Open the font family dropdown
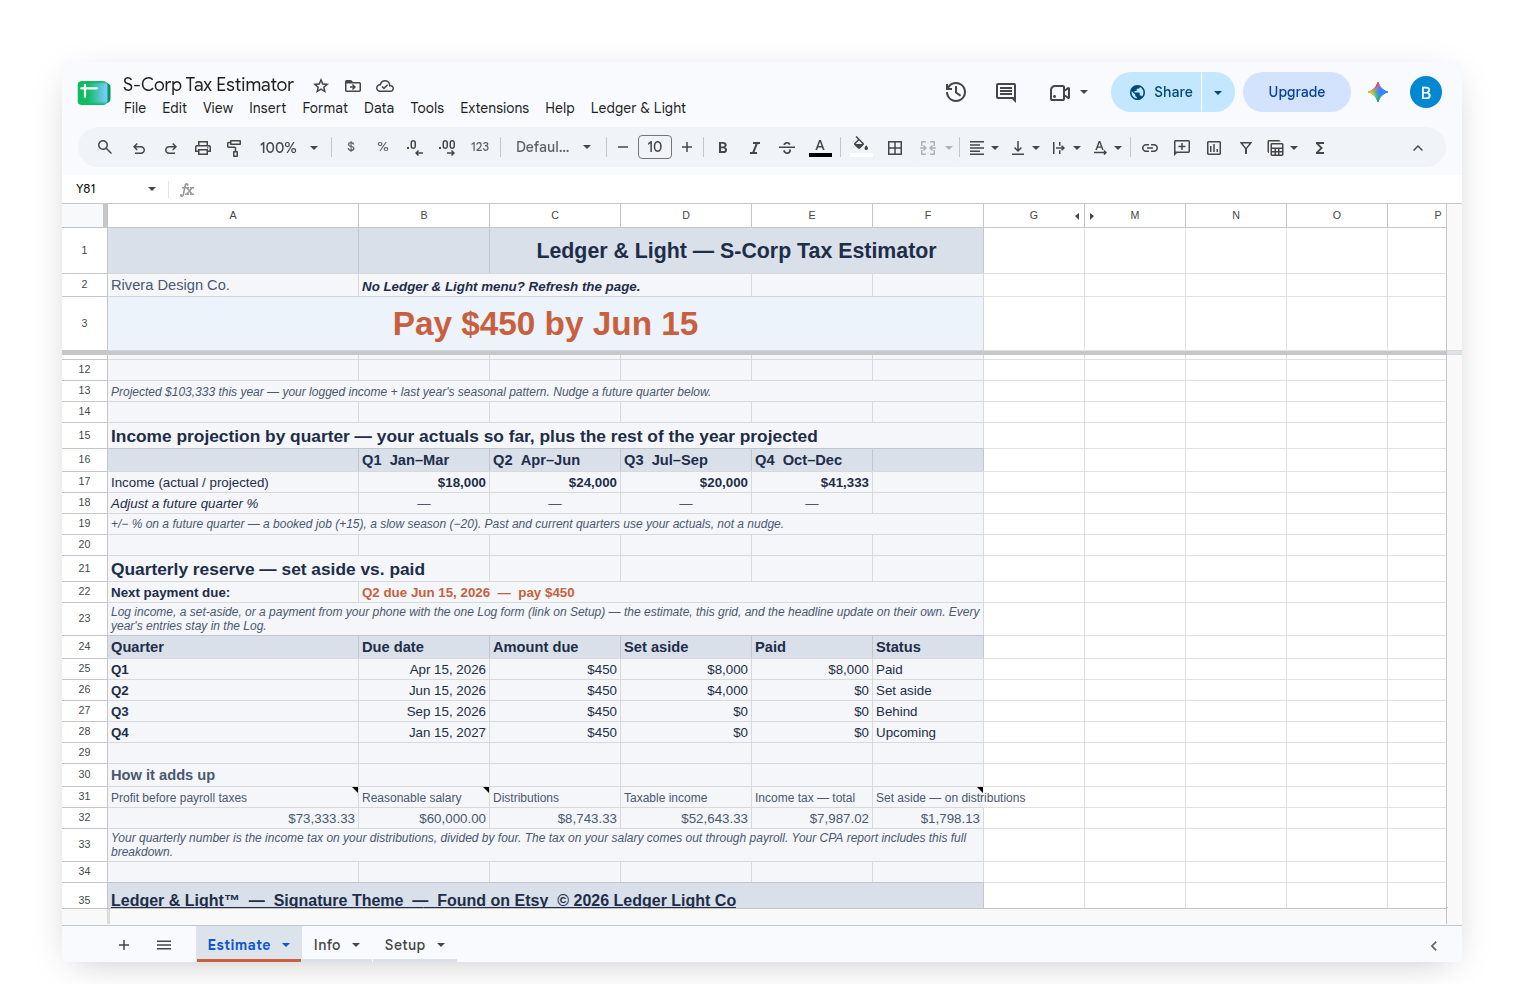The image size is (1524, 984). coord(553,147)
